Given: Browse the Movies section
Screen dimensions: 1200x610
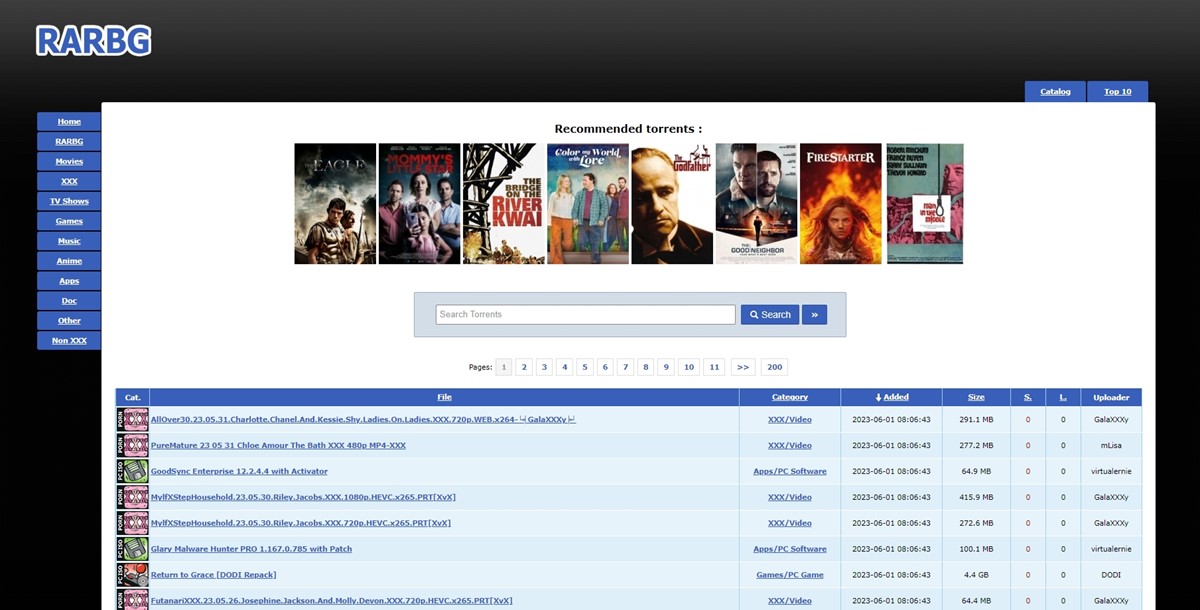Looking at the screenshot, I should pos(69,161).
